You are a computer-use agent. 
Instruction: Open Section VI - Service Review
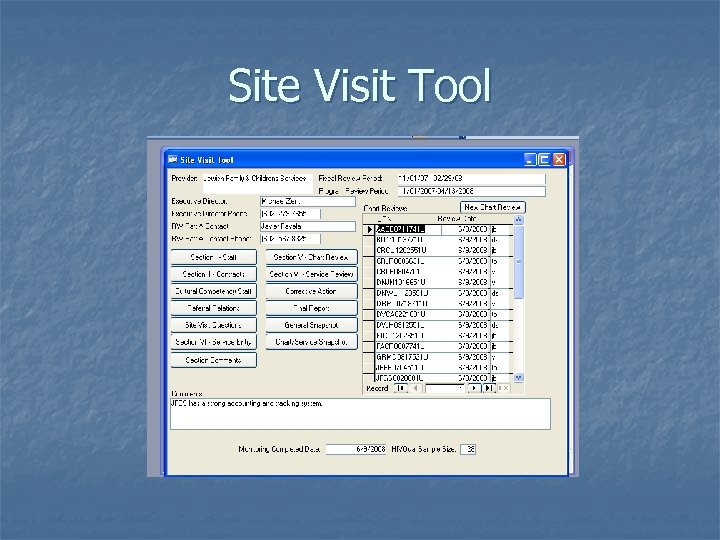point(311,274)
